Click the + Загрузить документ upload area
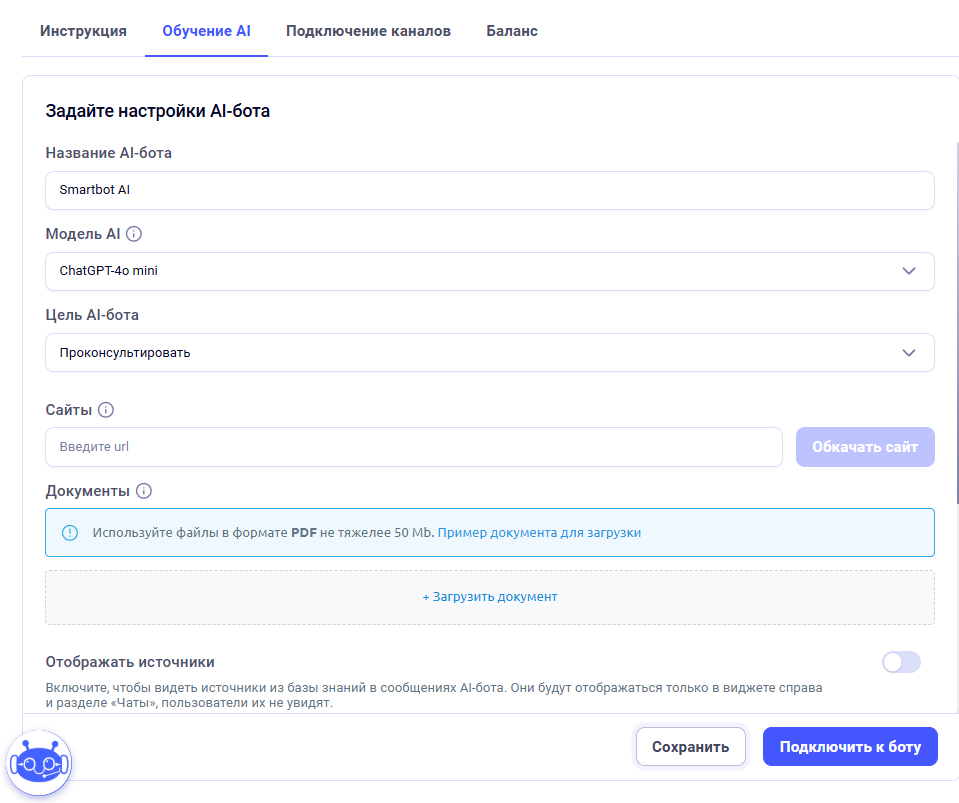 489,597
